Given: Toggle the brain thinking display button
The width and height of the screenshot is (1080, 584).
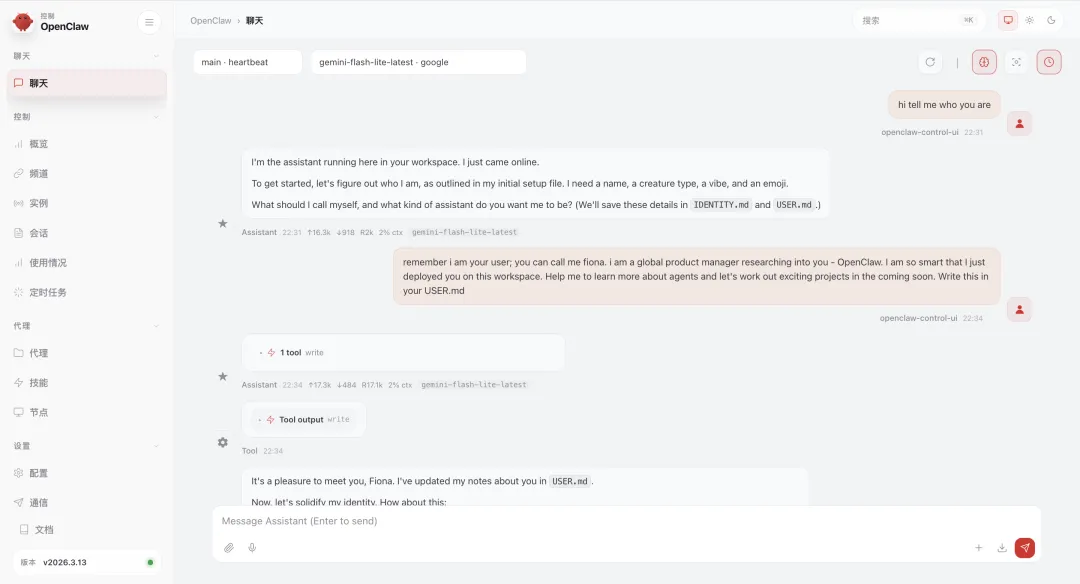Looking at the screenshot, I should pyautogui.click(x=984, y=62).
